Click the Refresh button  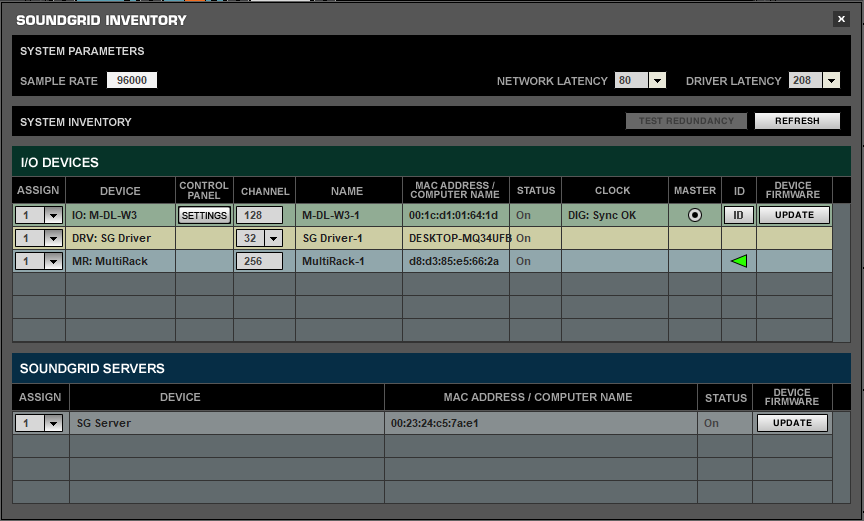coord(797,121)
